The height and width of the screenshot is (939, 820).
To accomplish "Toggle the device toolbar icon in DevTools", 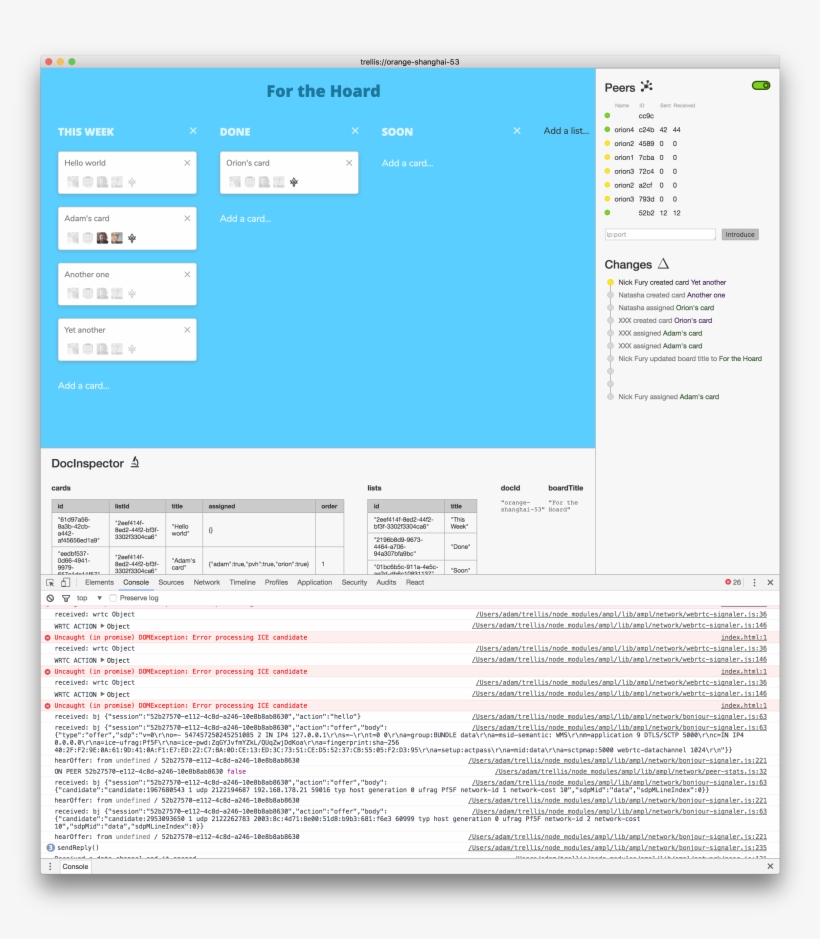I will [68, 581].
